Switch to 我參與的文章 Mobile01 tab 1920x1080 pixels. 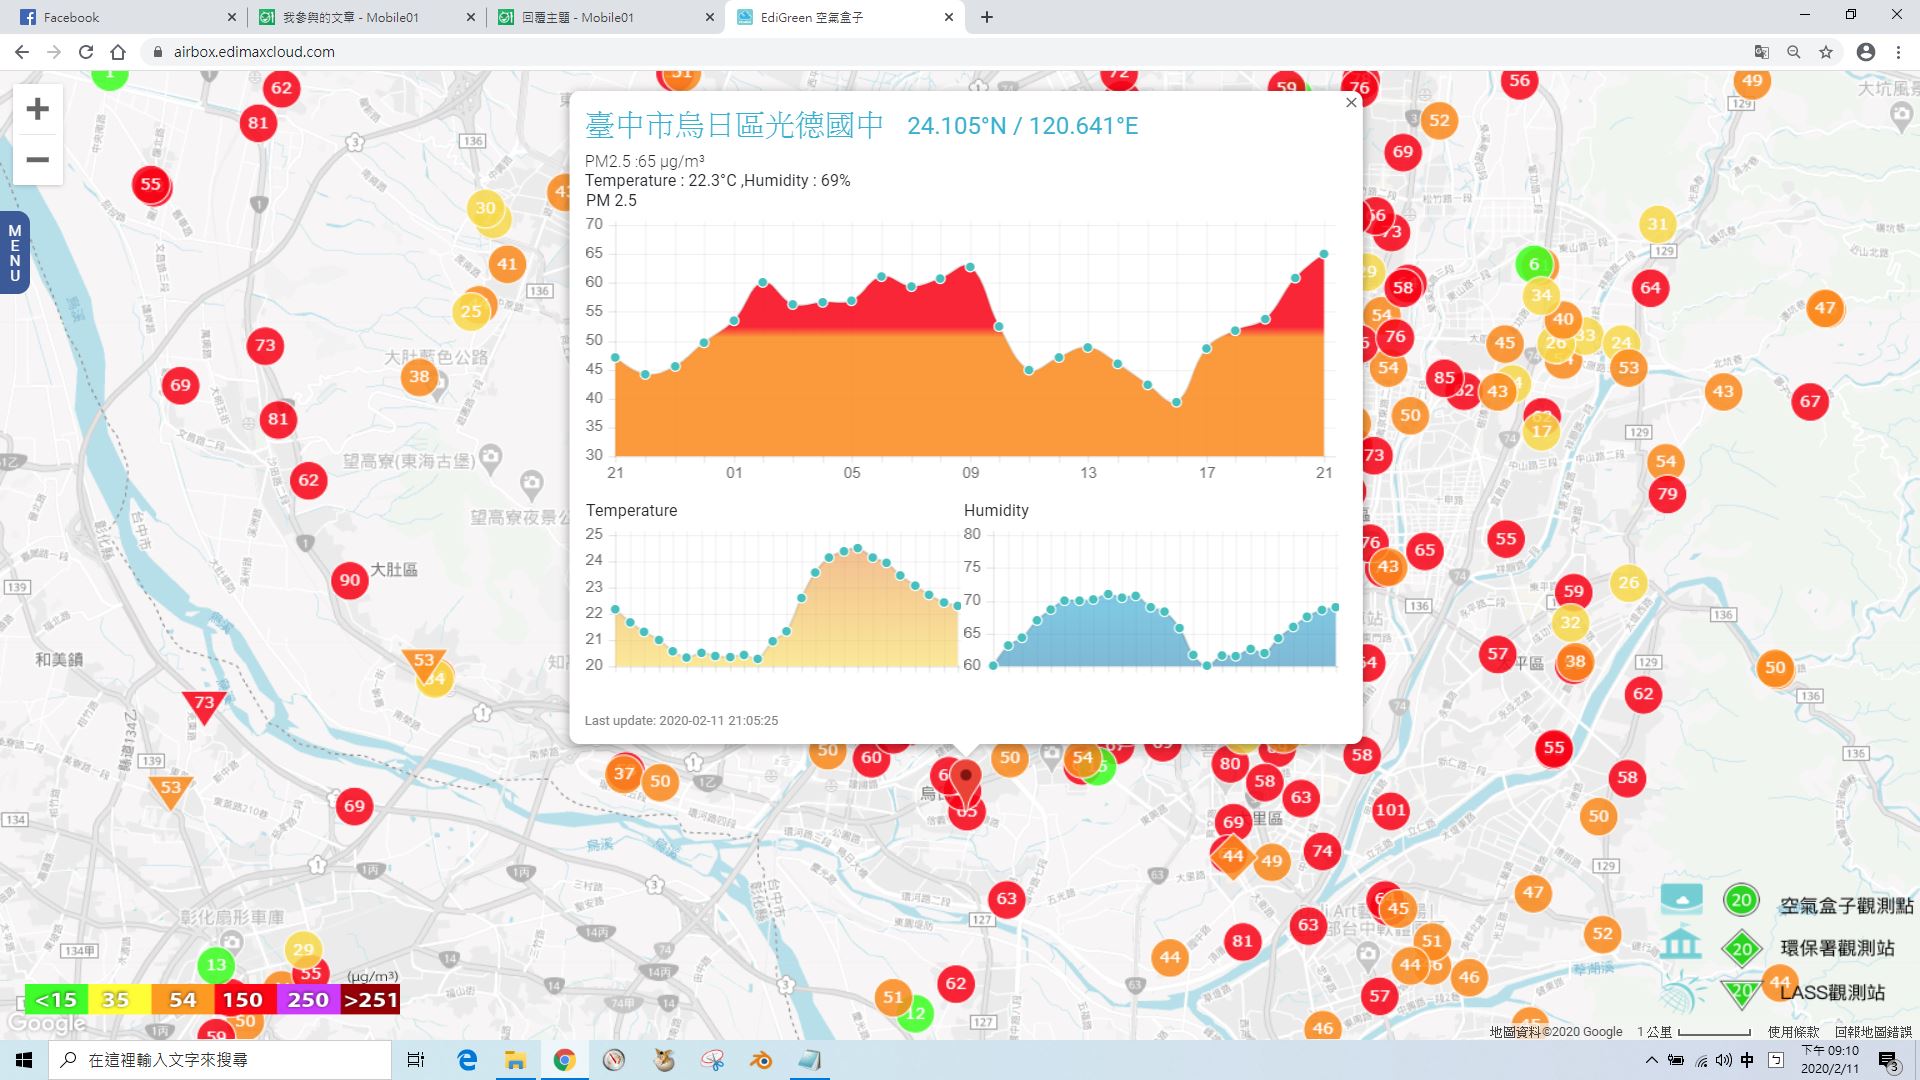pyautogui.click(x=364, y=17)
